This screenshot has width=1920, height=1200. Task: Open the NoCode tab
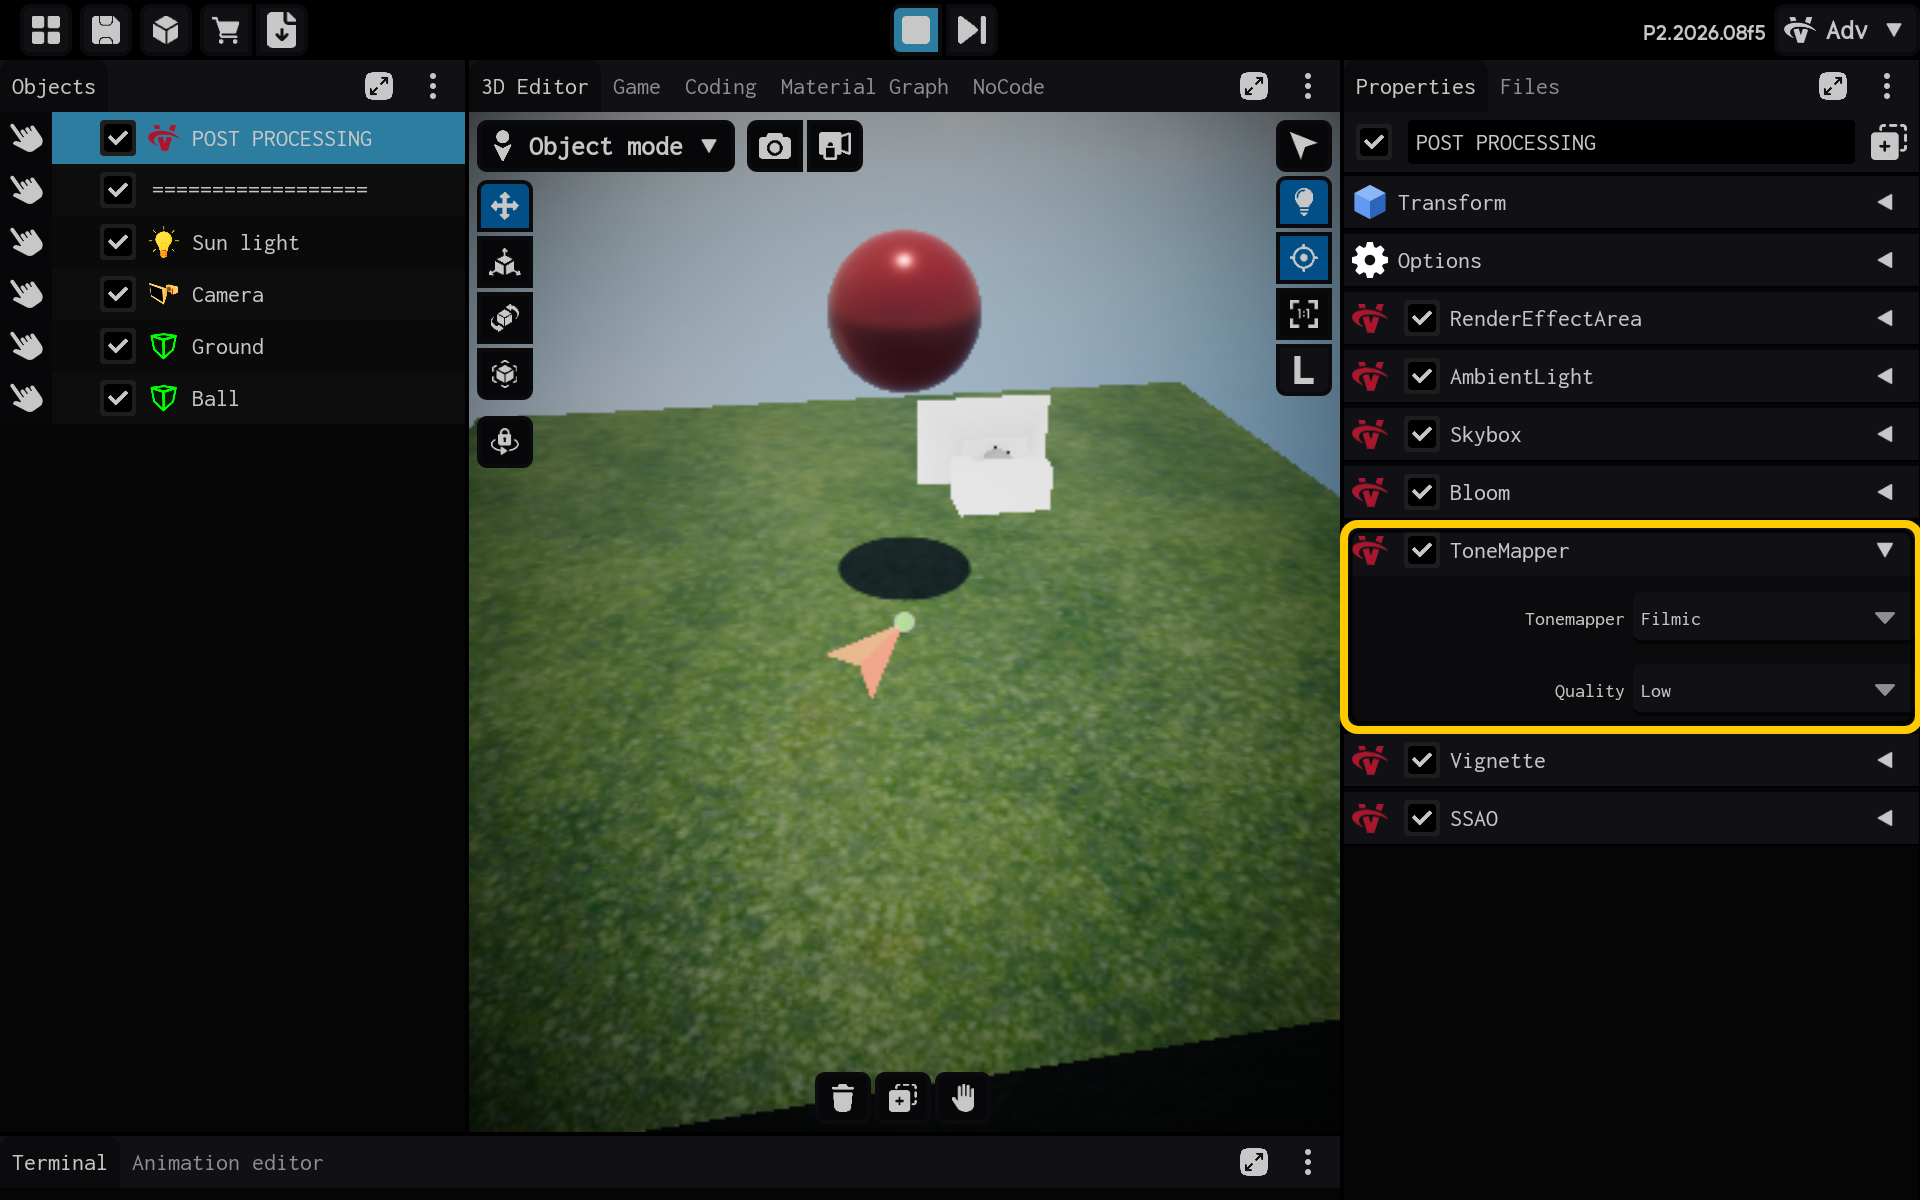pos(1008,87)
